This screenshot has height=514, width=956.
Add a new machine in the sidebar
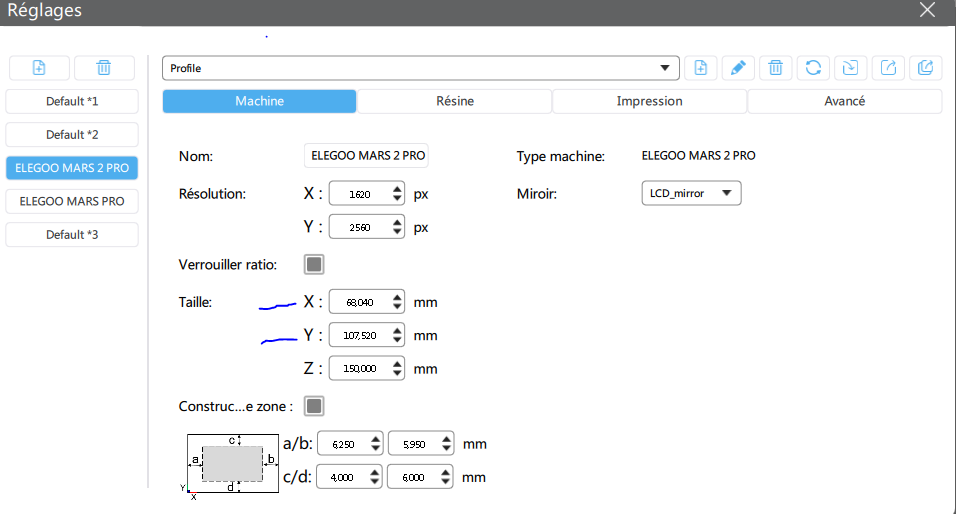click(39, 68)
